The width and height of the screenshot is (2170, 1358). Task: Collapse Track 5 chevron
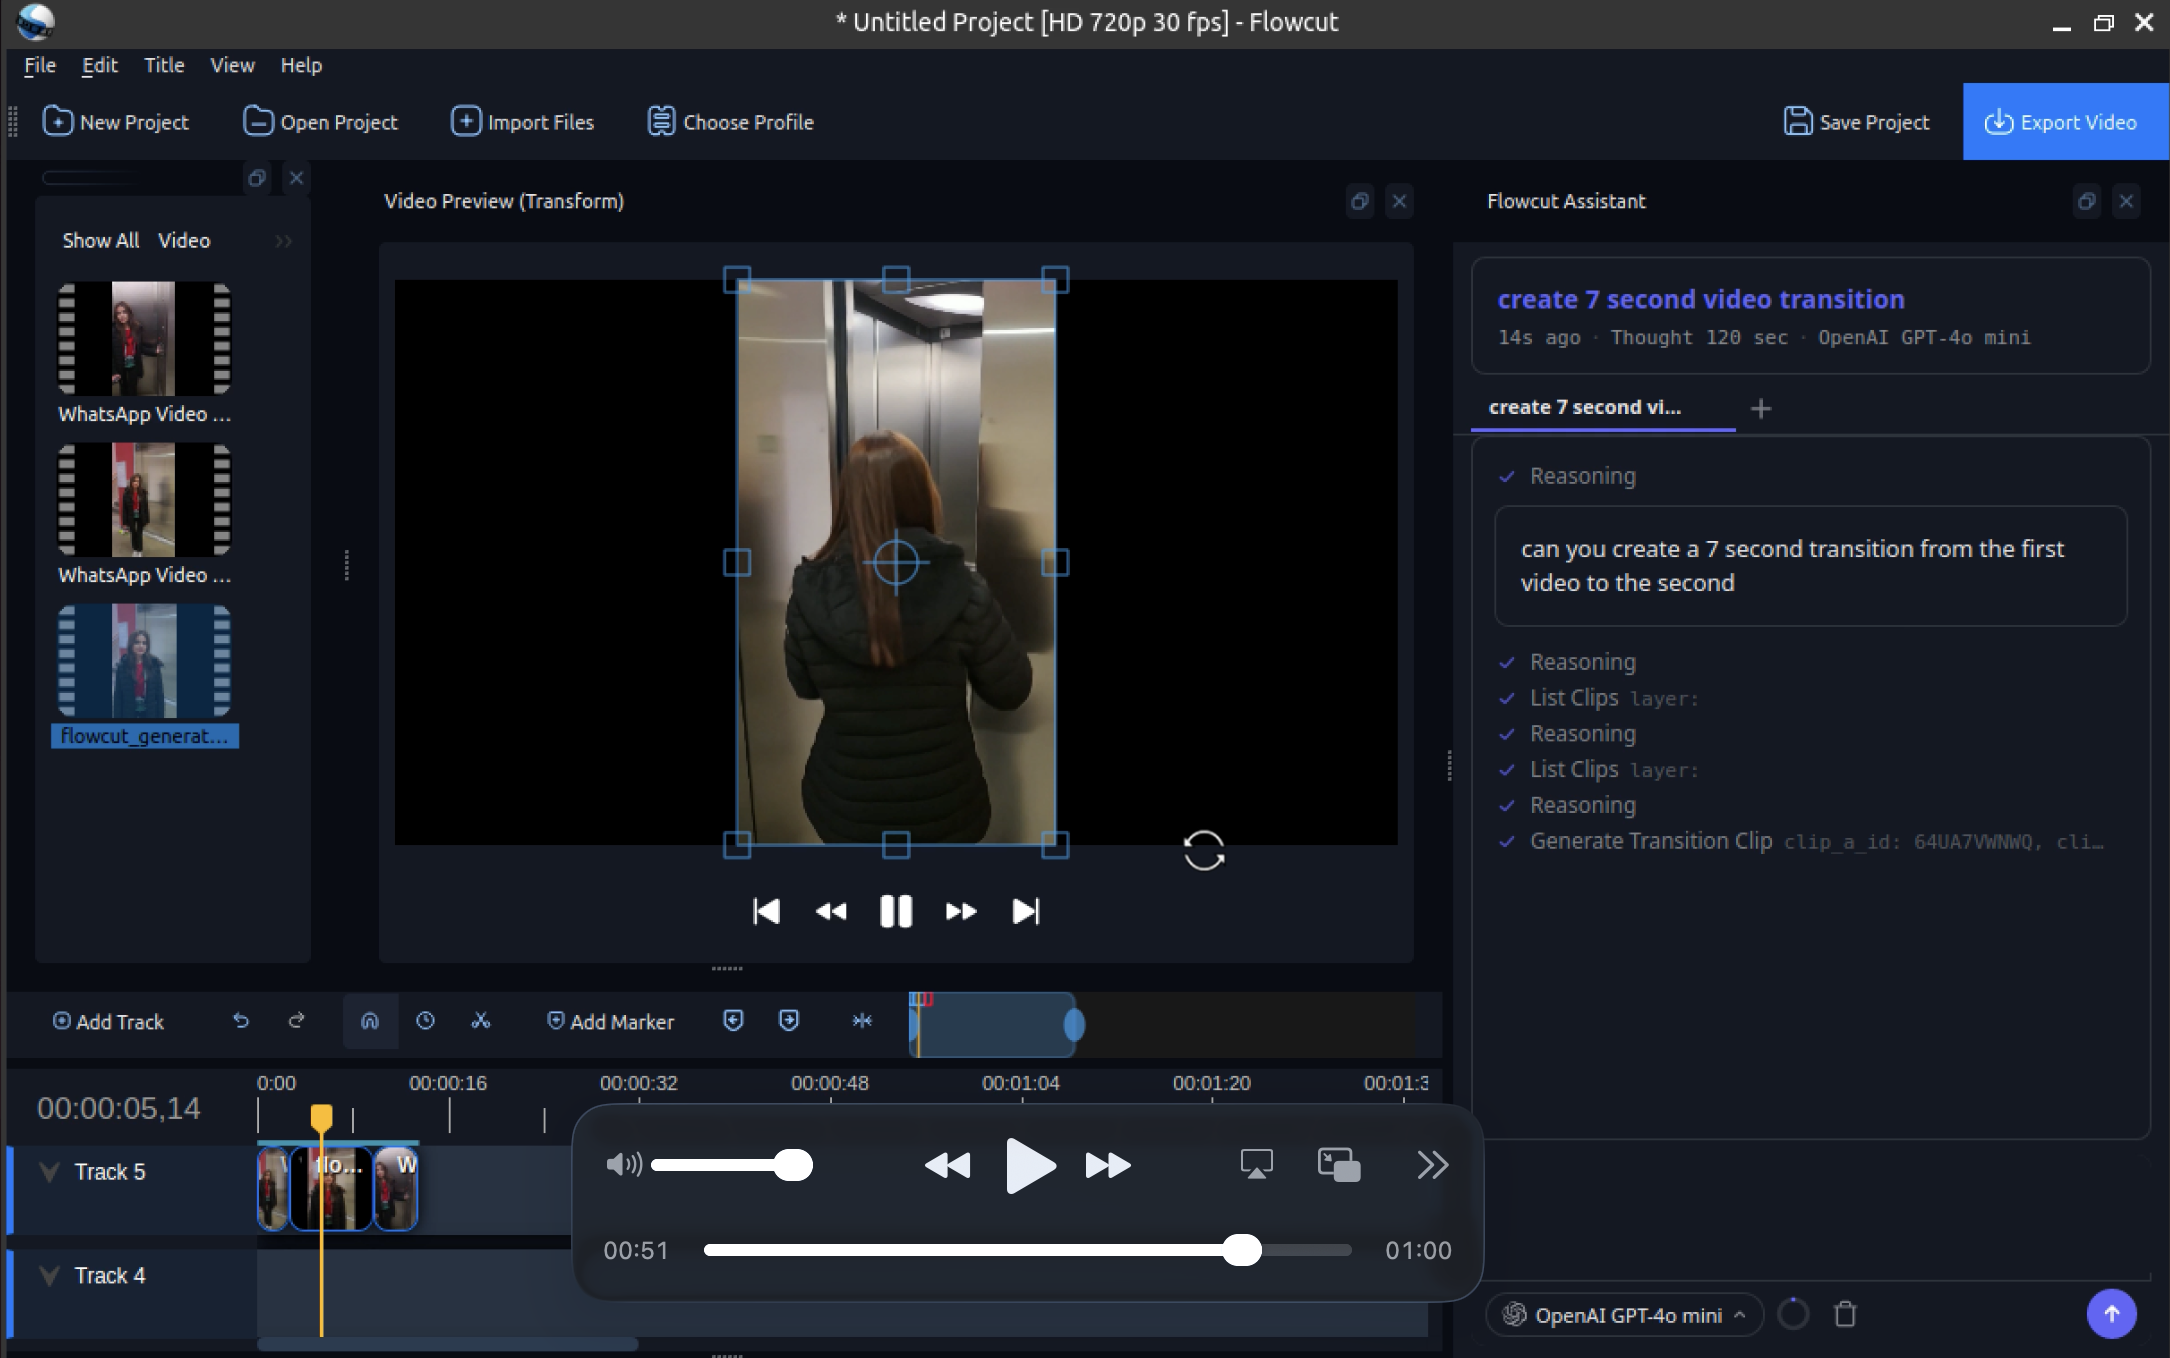[x=49, y=1172]
